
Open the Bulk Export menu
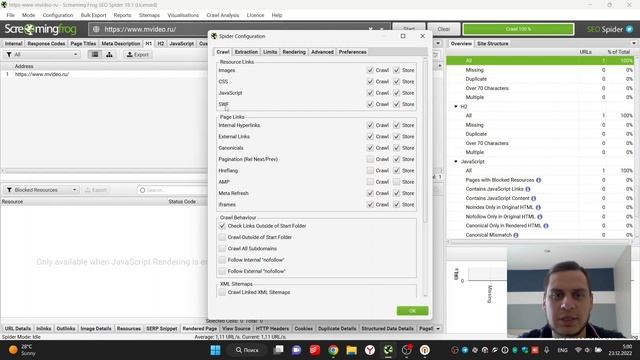(93, 15)
